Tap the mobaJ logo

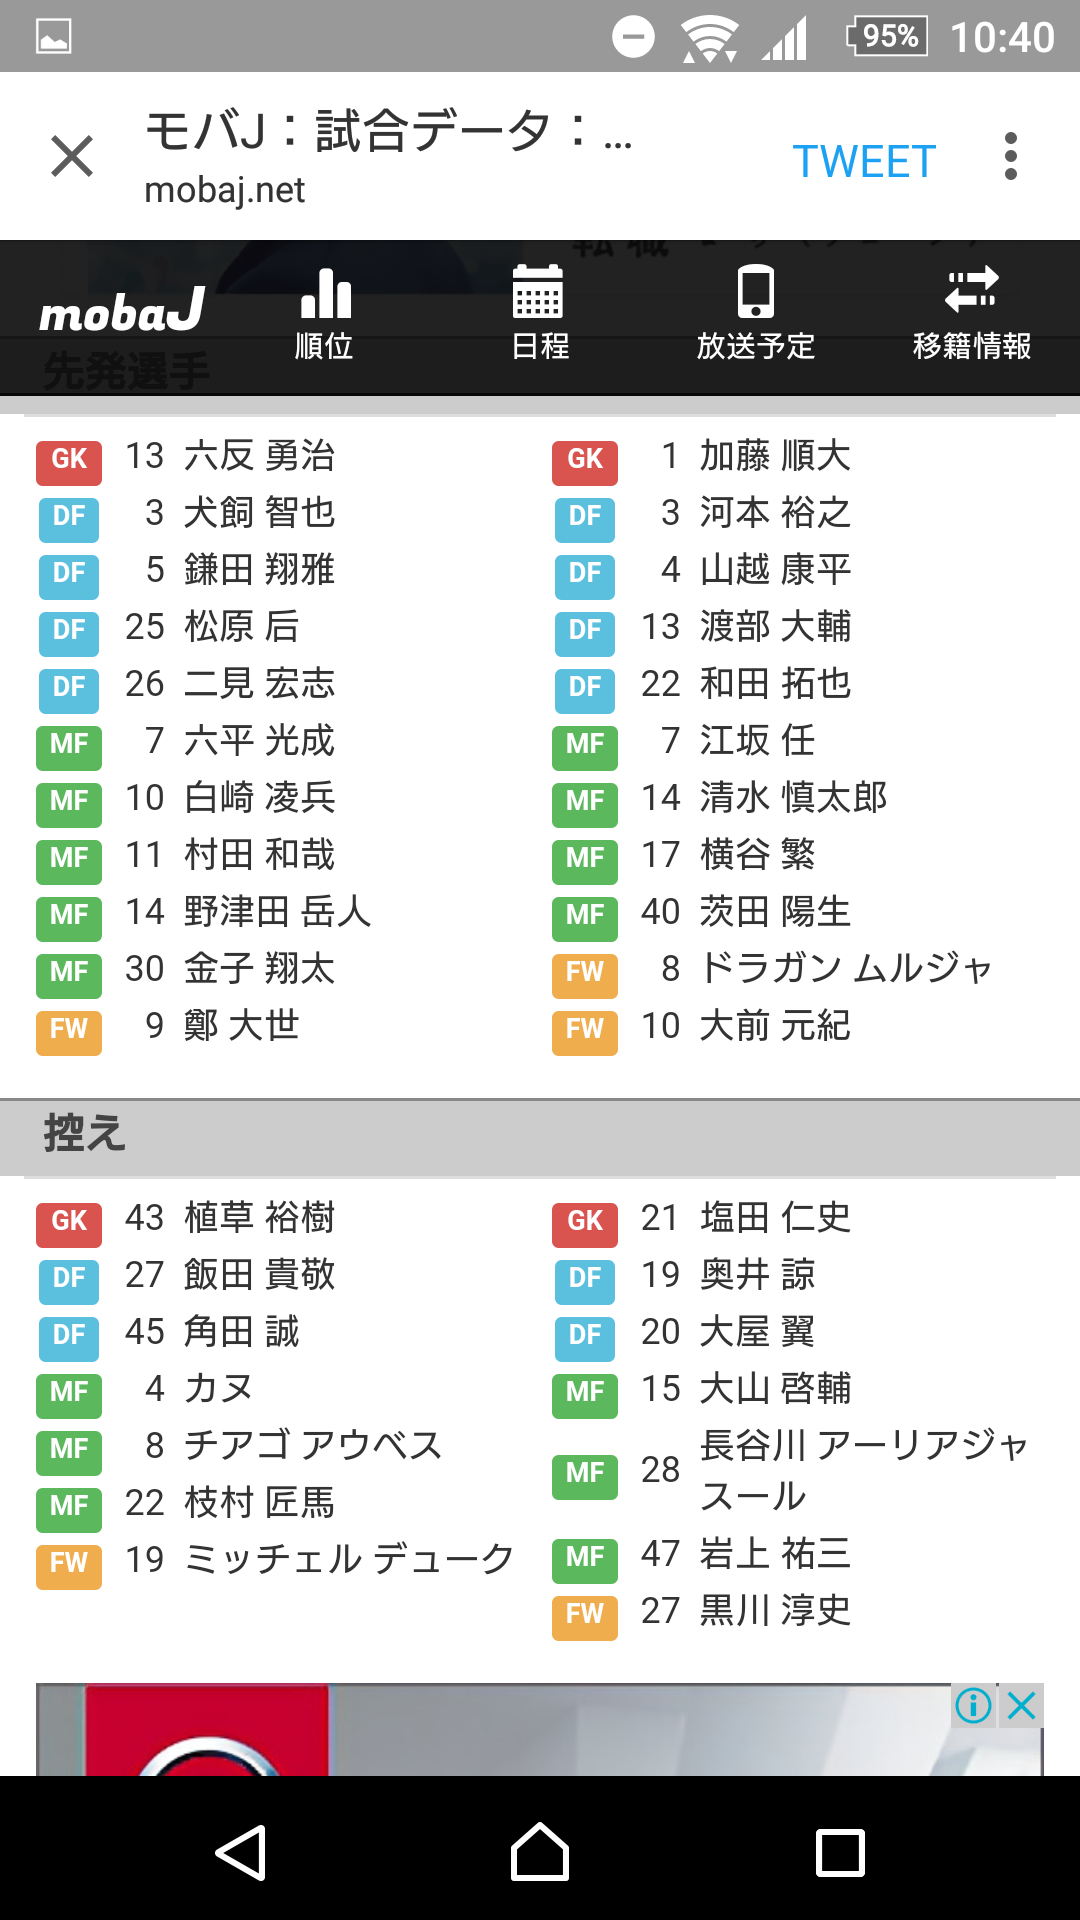click(122, 313)
